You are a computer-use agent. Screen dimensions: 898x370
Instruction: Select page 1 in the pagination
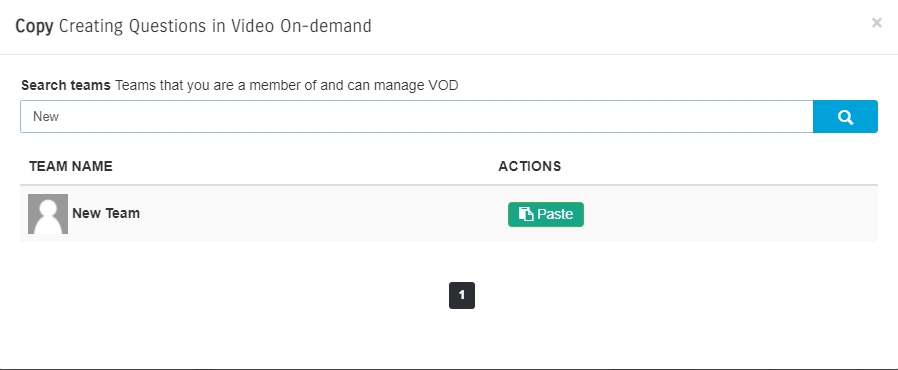click(x=462, y=296)
